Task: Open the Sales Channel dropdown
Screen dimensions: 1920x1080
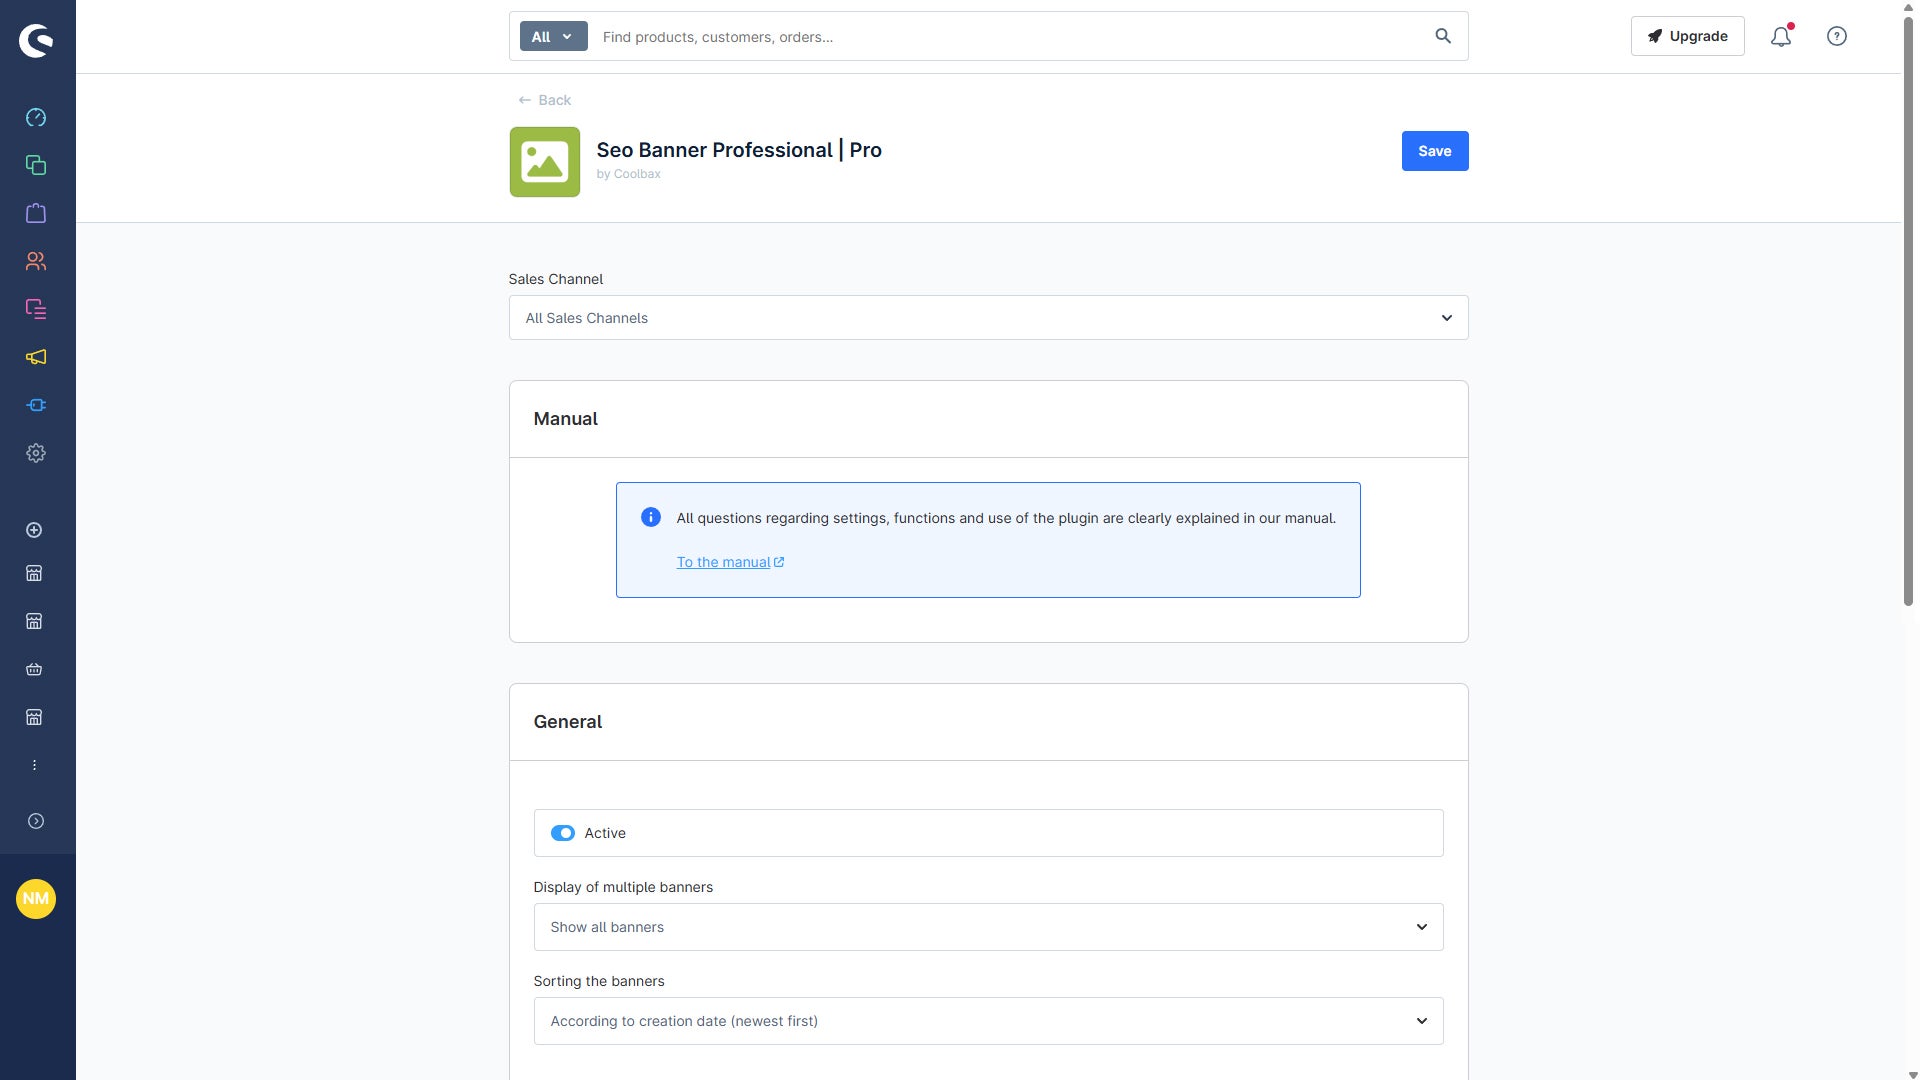Action: pos(989,318)
